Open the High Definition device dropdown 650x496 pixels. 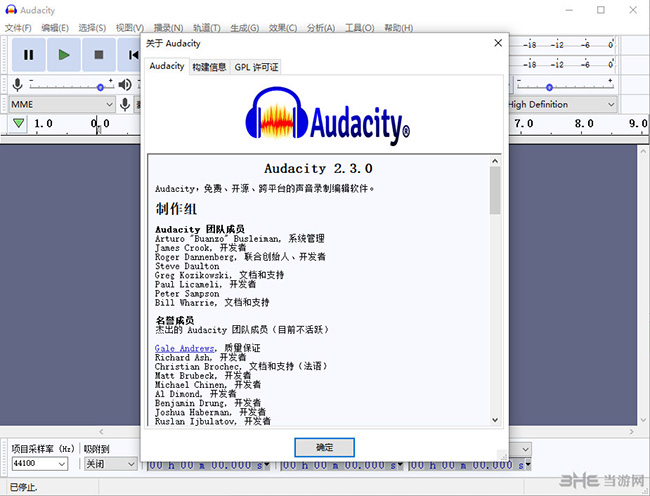point(563,104)
